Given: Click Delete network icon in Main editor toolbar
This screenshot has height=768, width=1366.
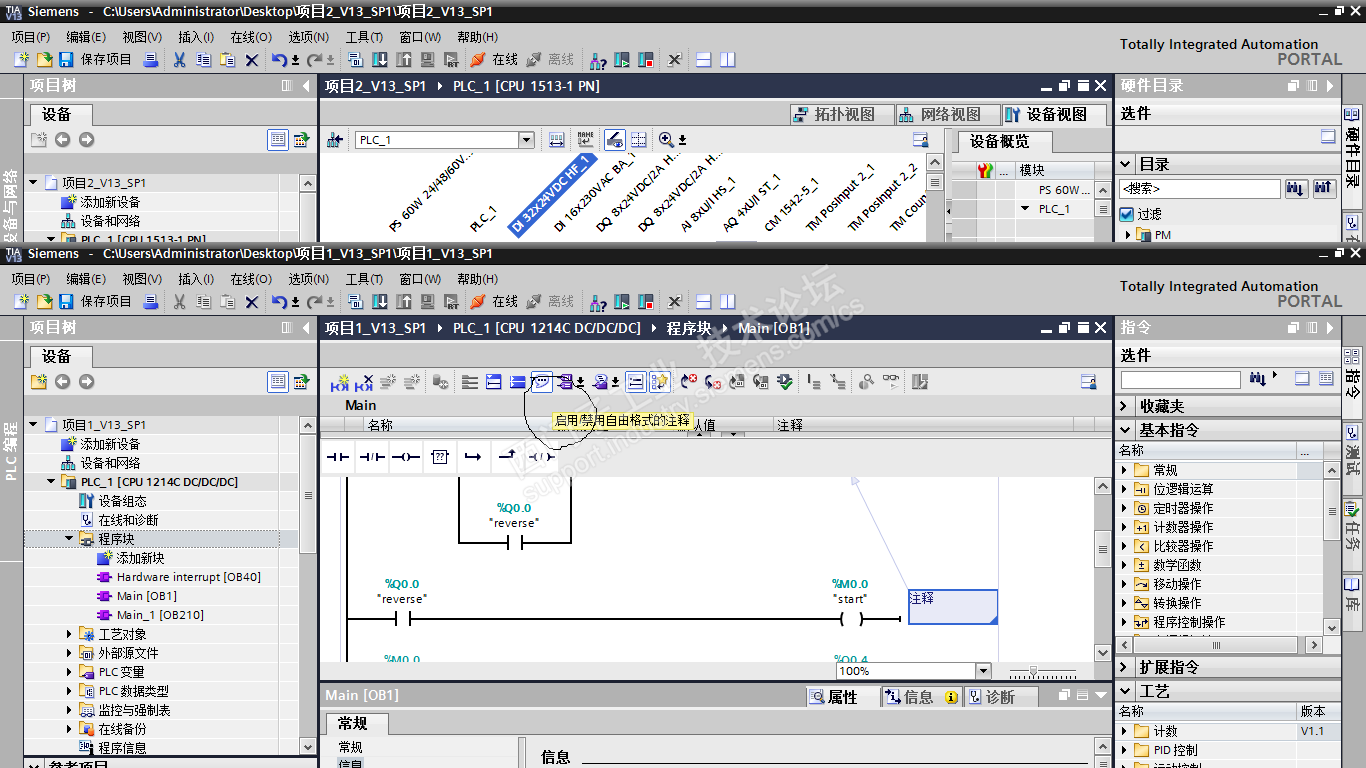Looking at the screenshot, I should pyautogui.click(x=364, y=382).
